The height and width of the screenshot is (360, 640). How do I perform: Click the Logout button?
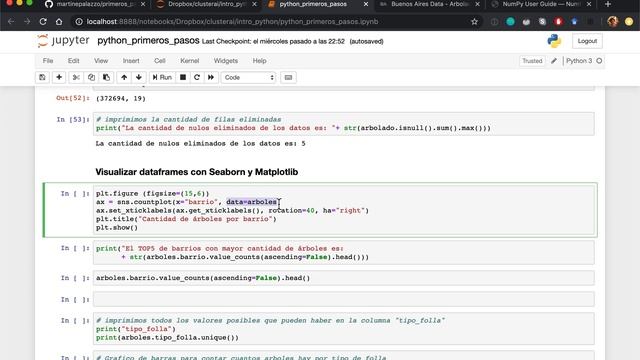(x=587, y=41)
